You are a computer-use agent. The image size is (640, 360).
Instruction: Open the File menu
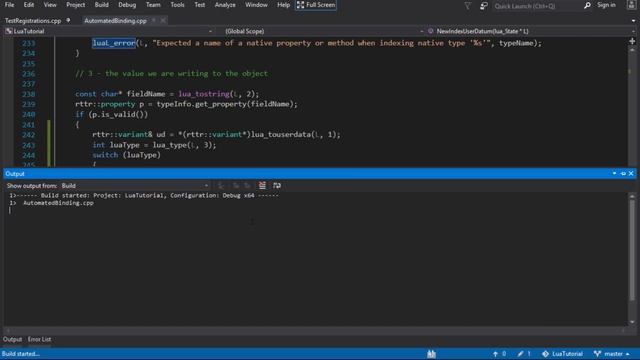(9, 5)
